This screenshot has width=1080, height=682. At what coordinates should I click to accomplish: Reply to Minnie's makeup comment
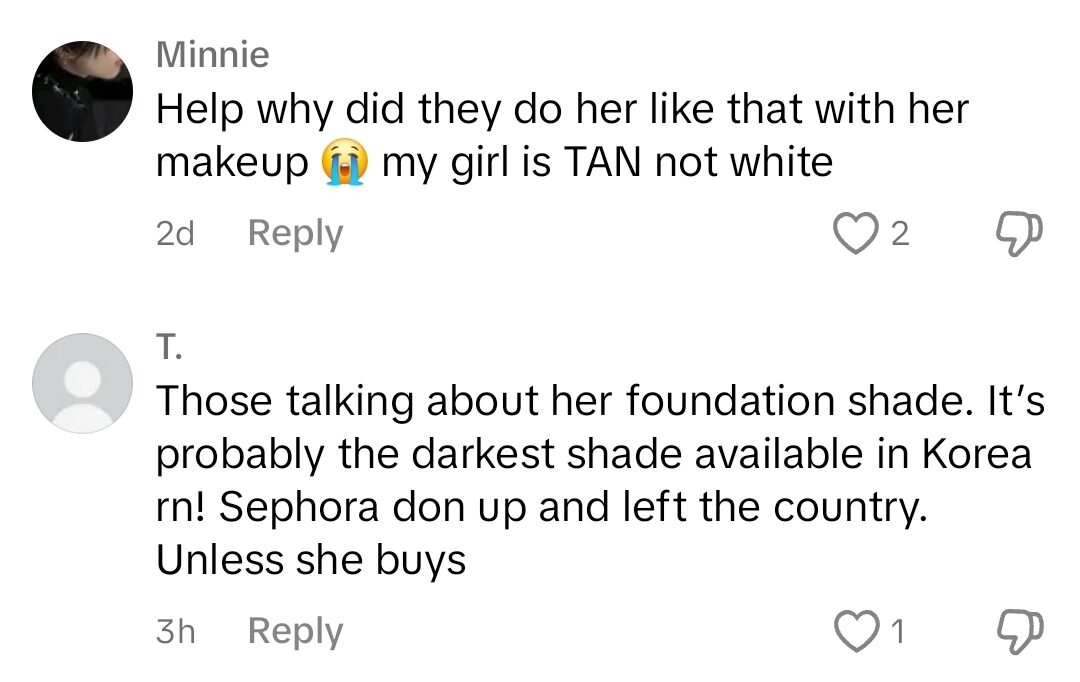pos(295,234)
